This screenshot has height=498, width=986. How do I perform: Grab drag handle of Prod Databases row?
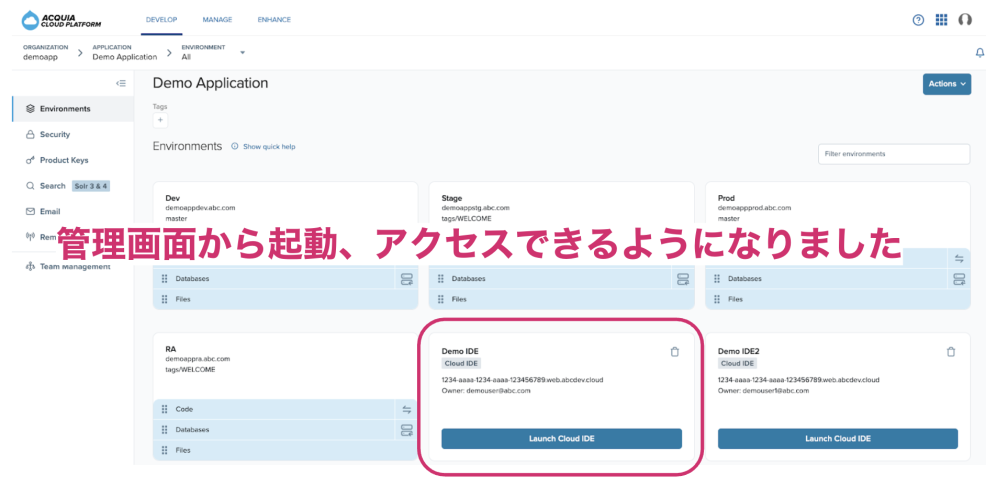point(717,279)
